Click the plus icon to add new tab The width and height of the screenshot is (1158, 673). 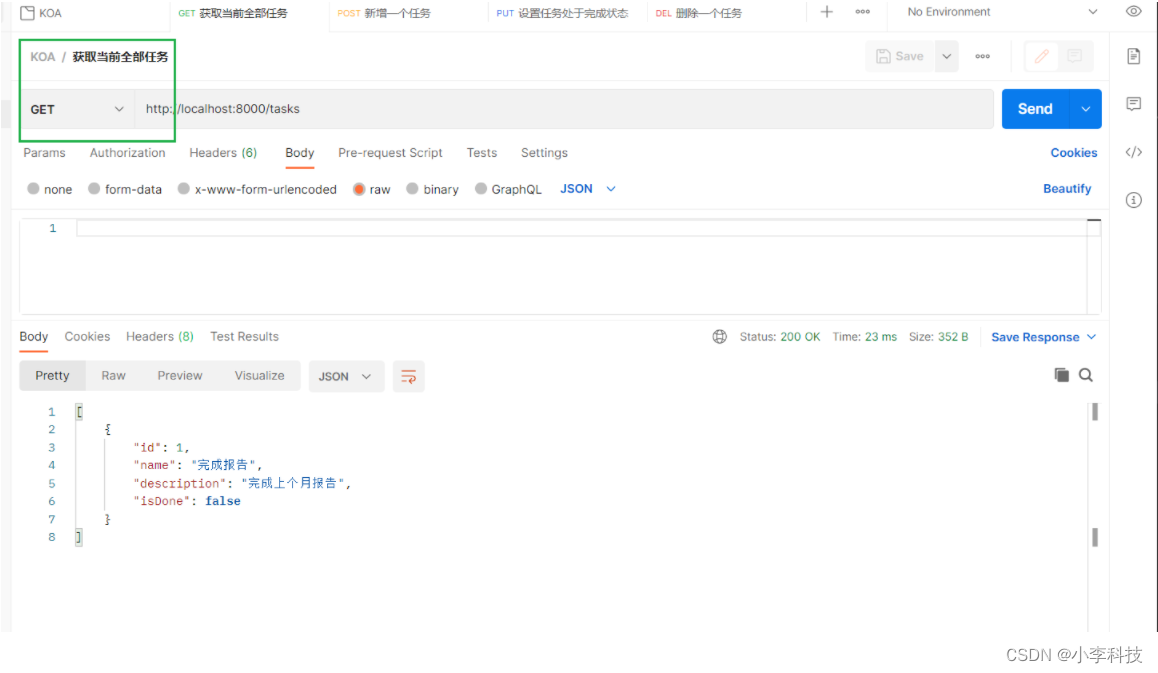coord(827,12)
